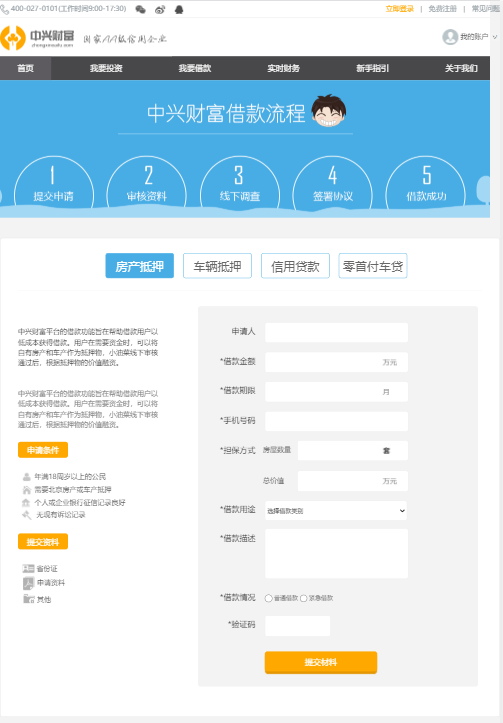The height and width of the screenshot is (723, 503).
Task: Click the 身份证 ID card icon
Action: 29,569
